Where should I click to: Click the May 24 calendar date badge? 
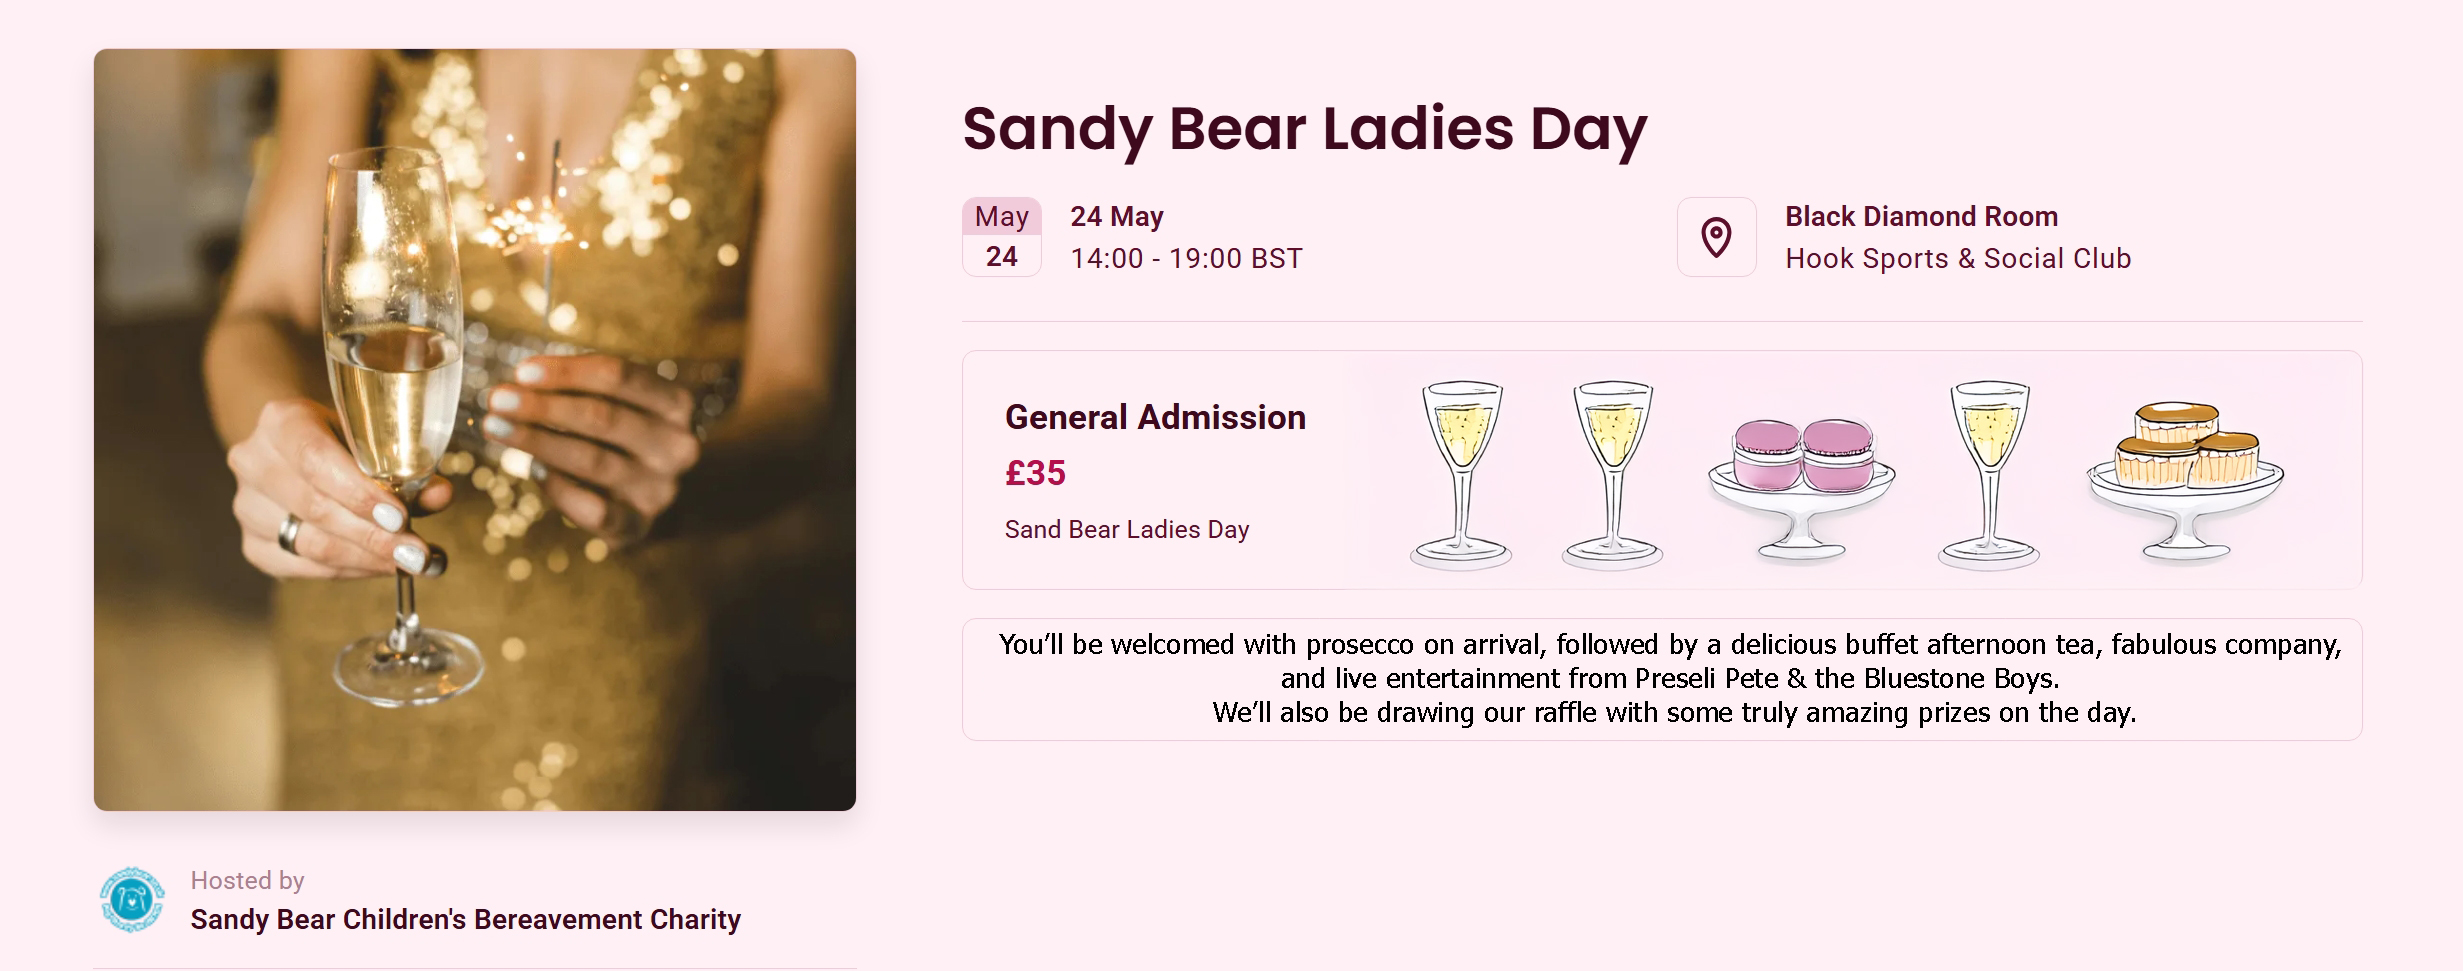click(1001, 237)
